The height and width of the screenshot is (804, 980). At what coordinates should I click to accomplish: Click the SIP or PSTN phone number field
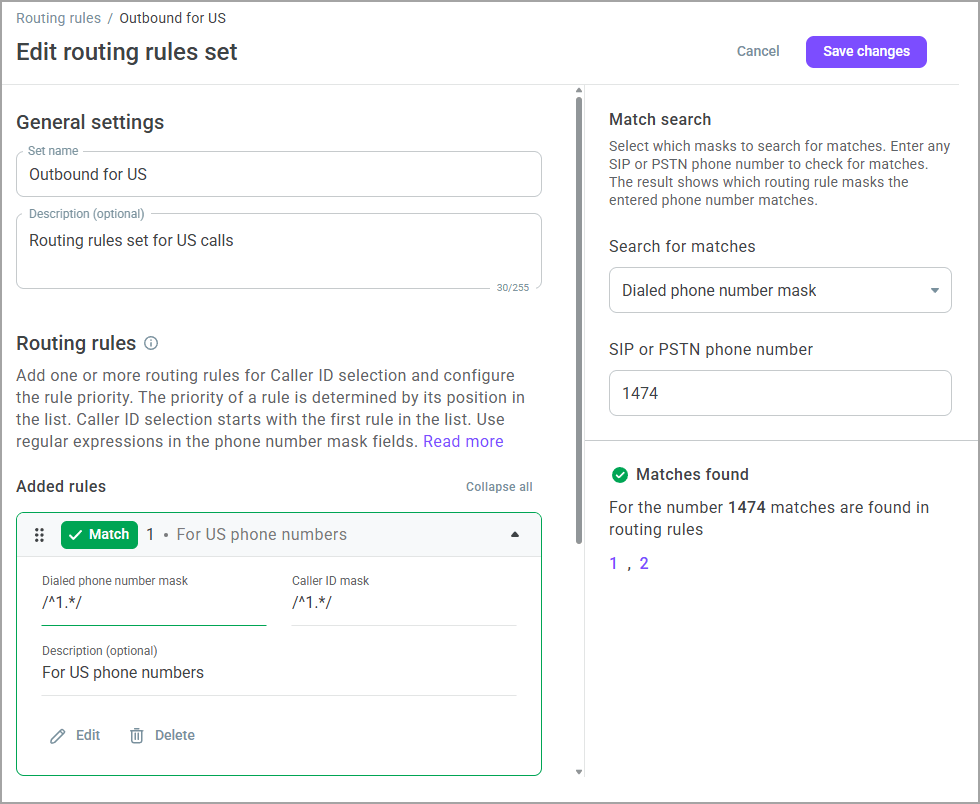(780, 393)
